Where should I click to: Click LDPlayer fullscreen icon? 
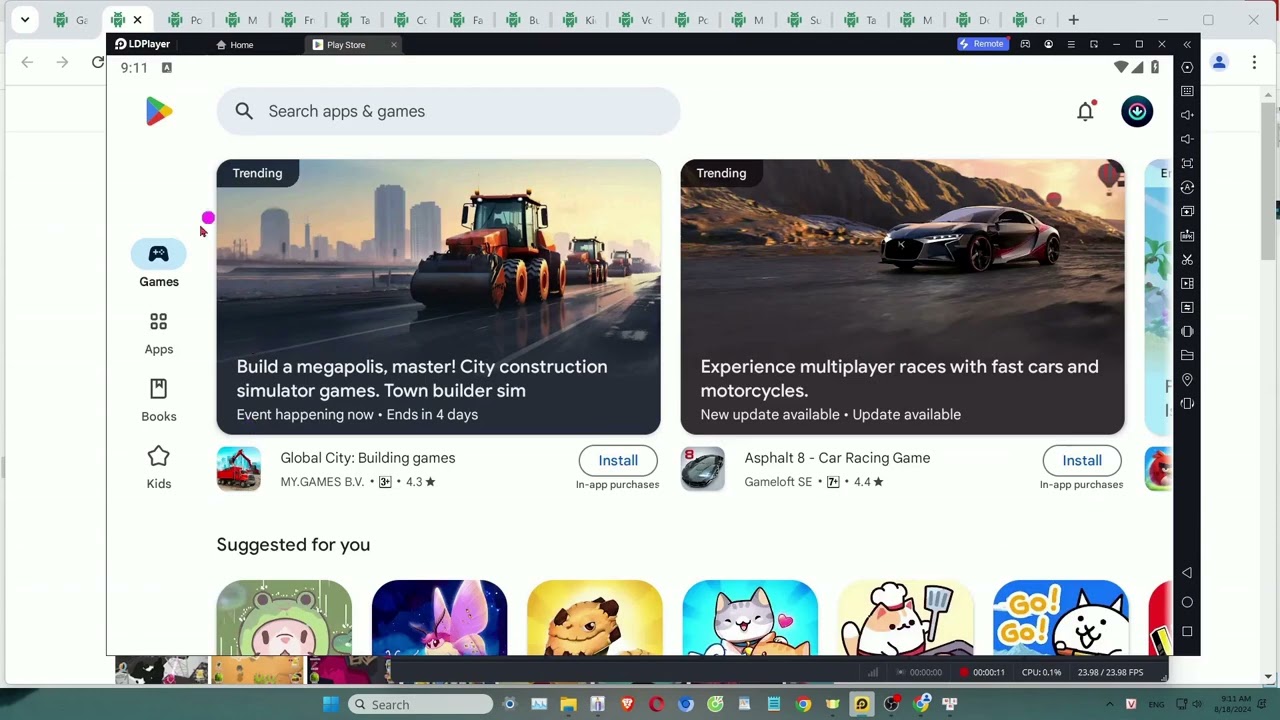(x=1187, y=163)
